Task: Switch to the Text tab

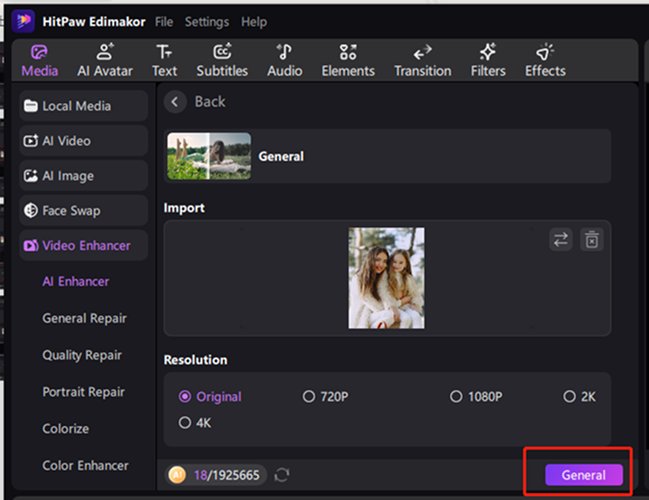Action: point(164,61)
